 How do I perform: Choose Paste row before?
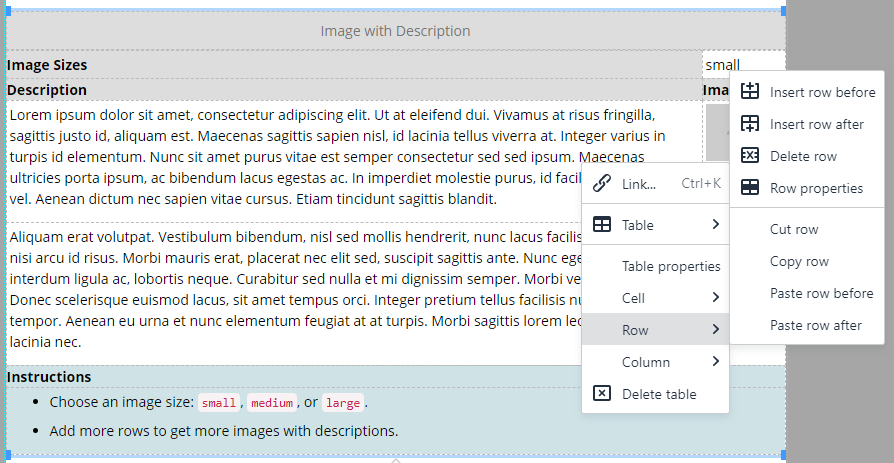pyautogui.click(x=821, y=293)
